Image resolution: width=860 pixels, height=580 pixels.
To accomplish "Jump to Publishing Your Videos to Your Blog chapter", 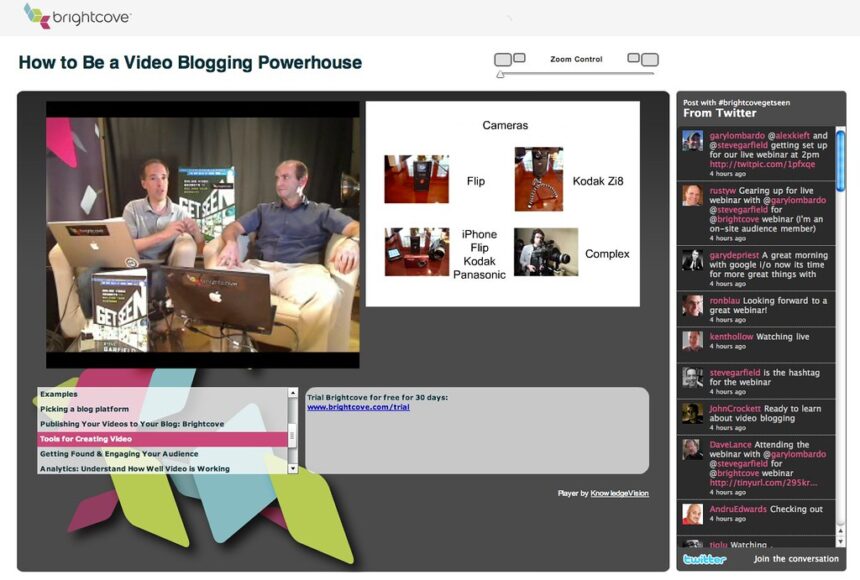I will [x=162, y=424].
